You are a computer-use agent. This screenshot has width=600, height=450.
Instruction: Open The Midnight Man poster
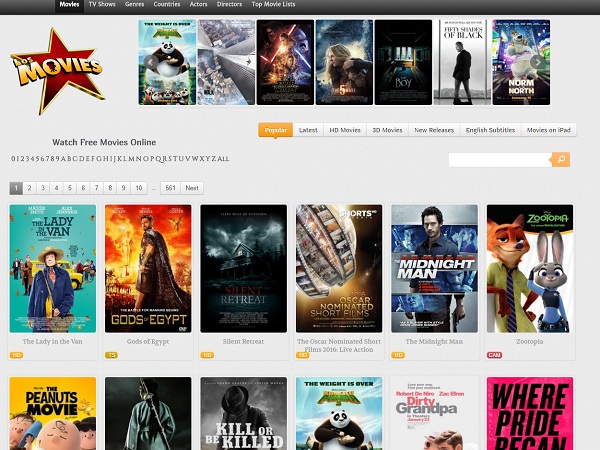point(434,268)
